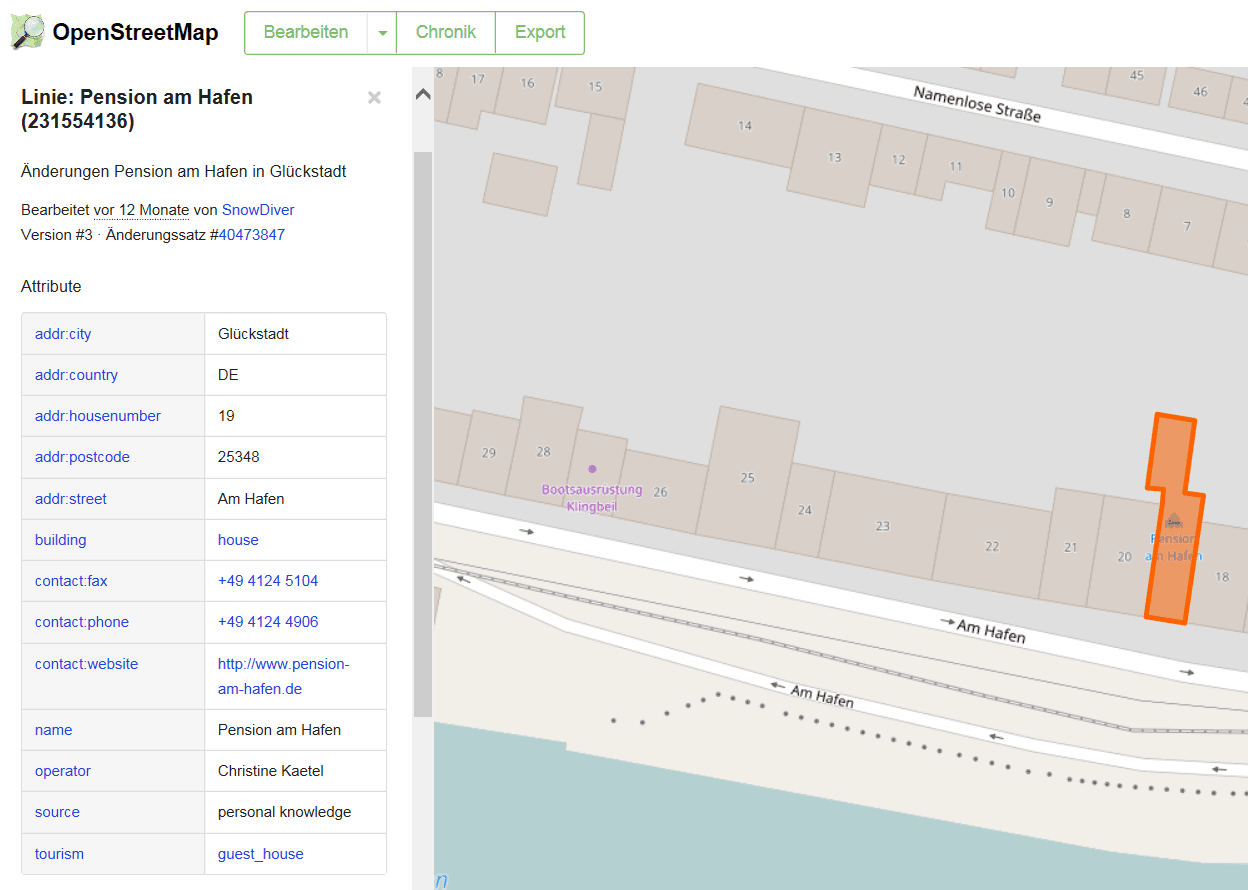The image size is (1248, 890).
Task: Click the tourism key link
Action: (60, 854)
